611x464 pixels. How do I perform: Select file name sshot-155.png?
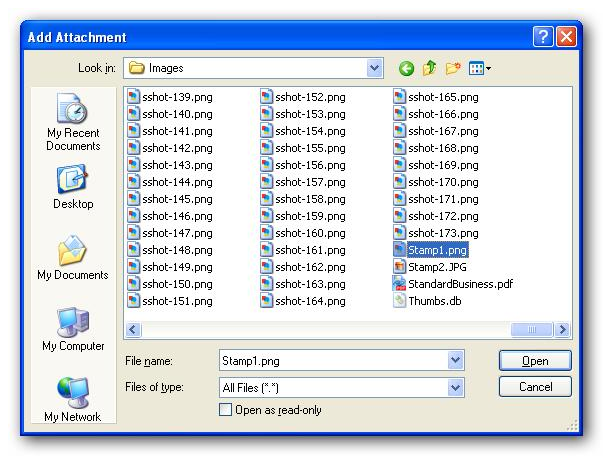click(310, 148)
